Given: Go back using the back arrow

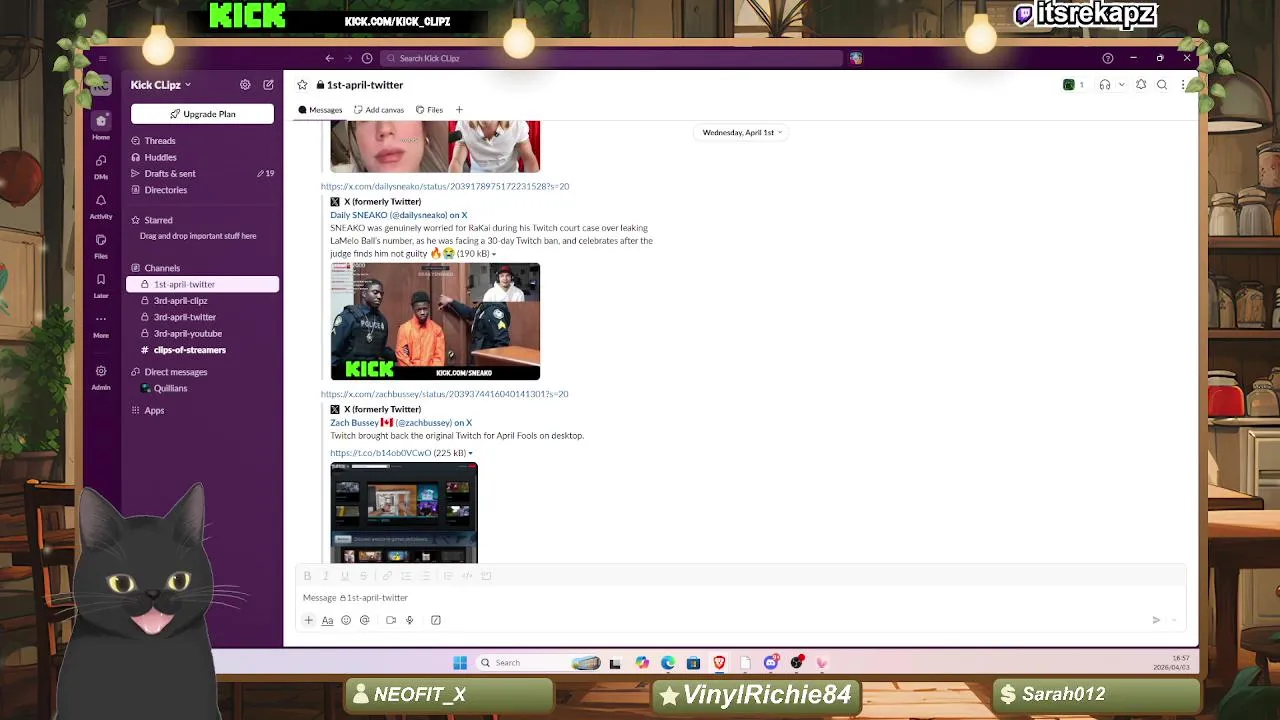Looking at the screenshot, I should (329, 58).
